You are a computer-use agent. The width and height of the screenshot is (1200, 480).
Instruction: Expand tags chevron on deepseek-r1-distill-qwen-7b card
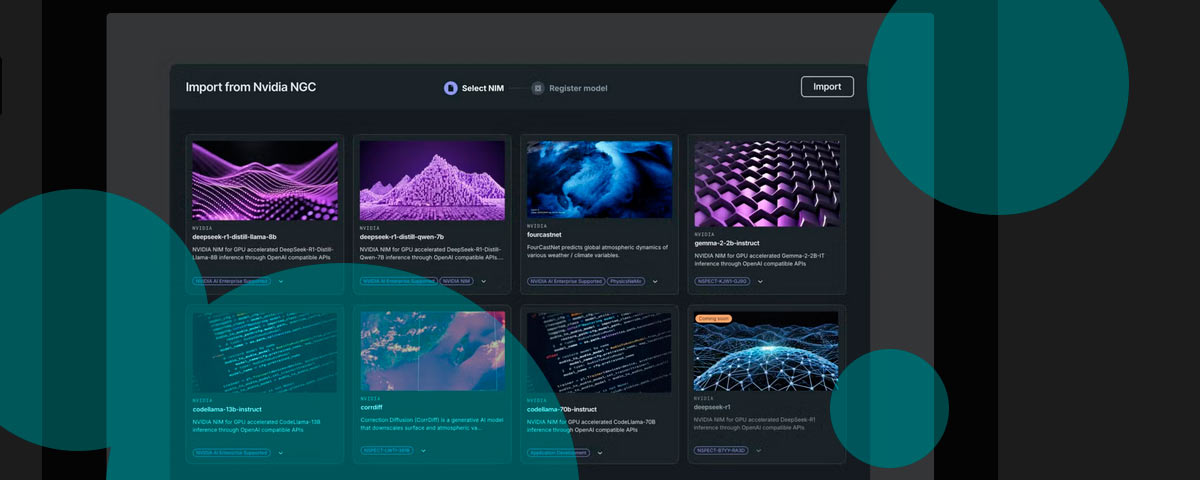click(484, 282)
